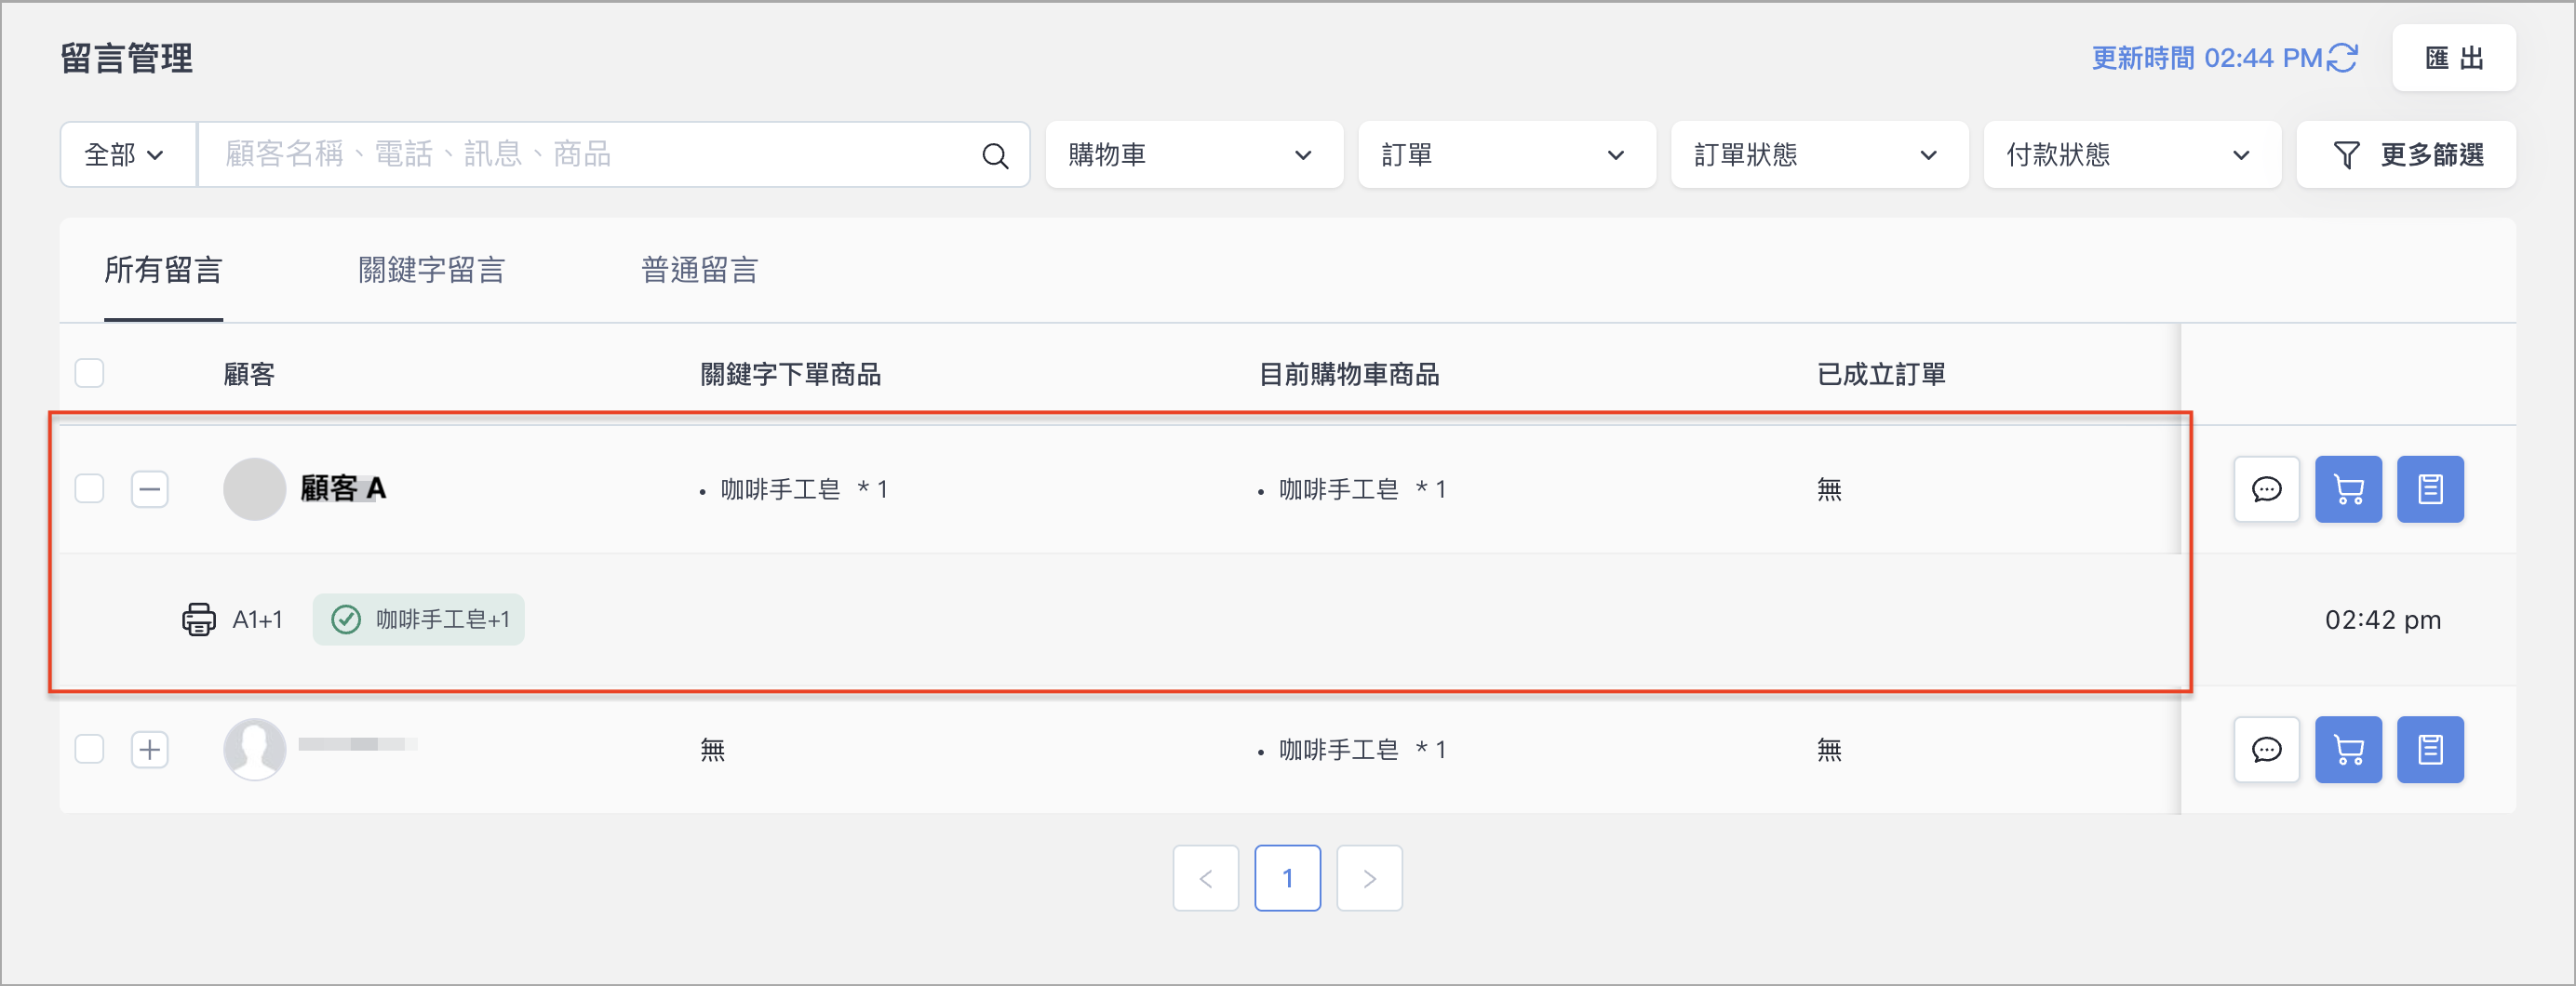Click 顧客 A's keyword product 咖啡手工皂 * 1

(x=804, y=490)
